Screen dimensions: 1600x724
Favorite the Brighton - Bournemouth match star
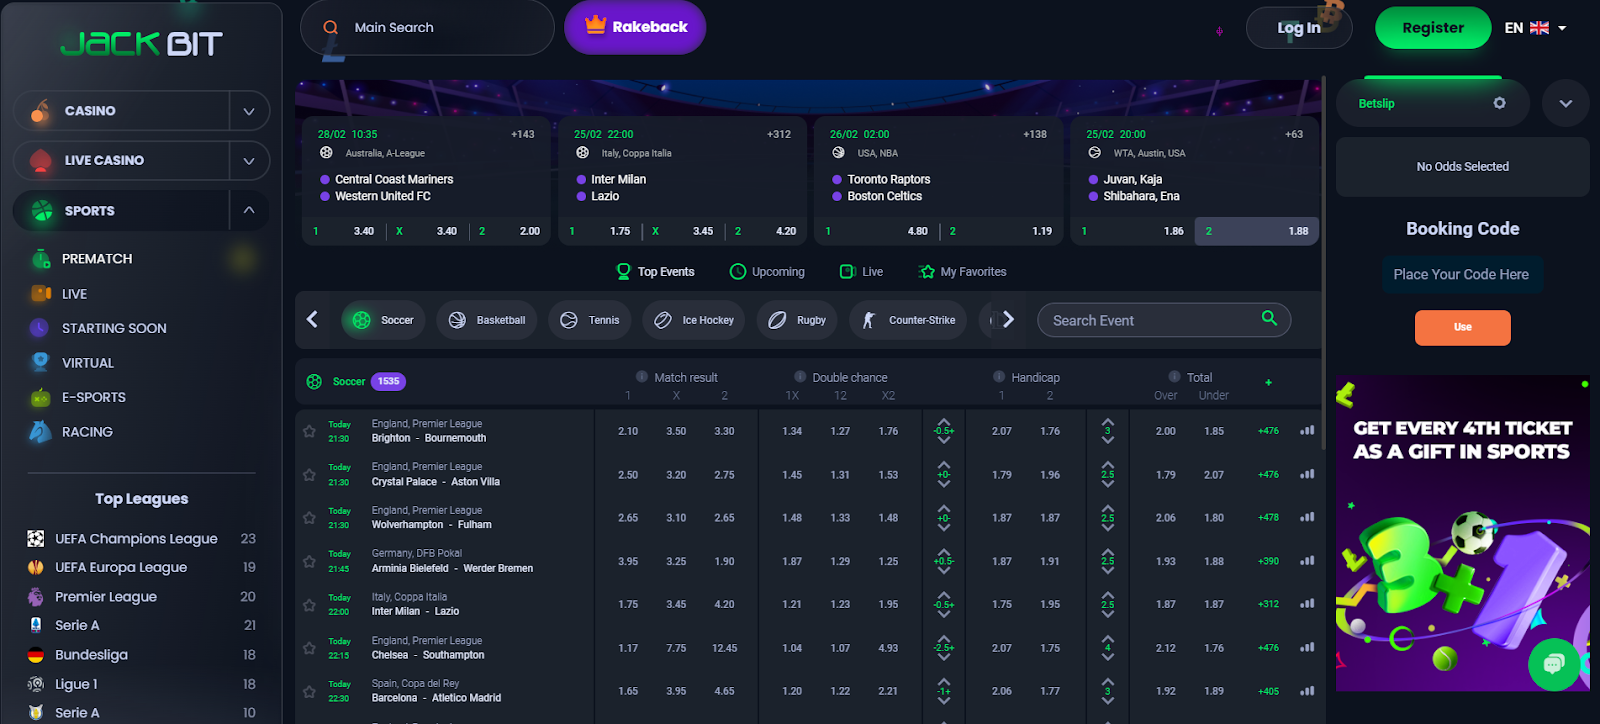coord(310,431)
